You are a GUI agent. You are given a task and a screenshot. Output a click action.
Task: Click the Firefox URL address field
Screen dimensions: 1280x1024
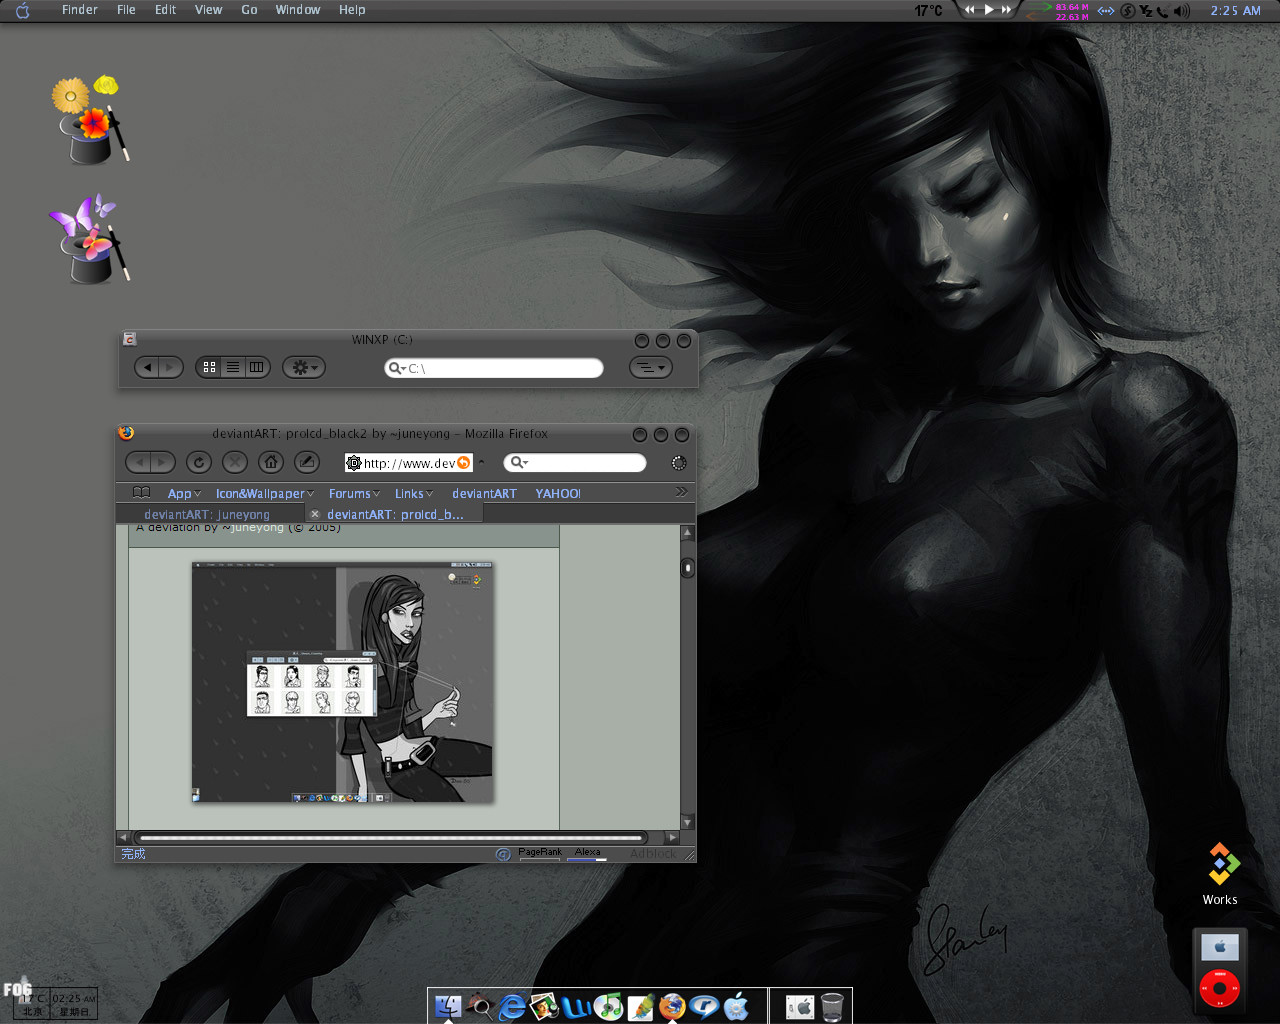coord(410,463)
